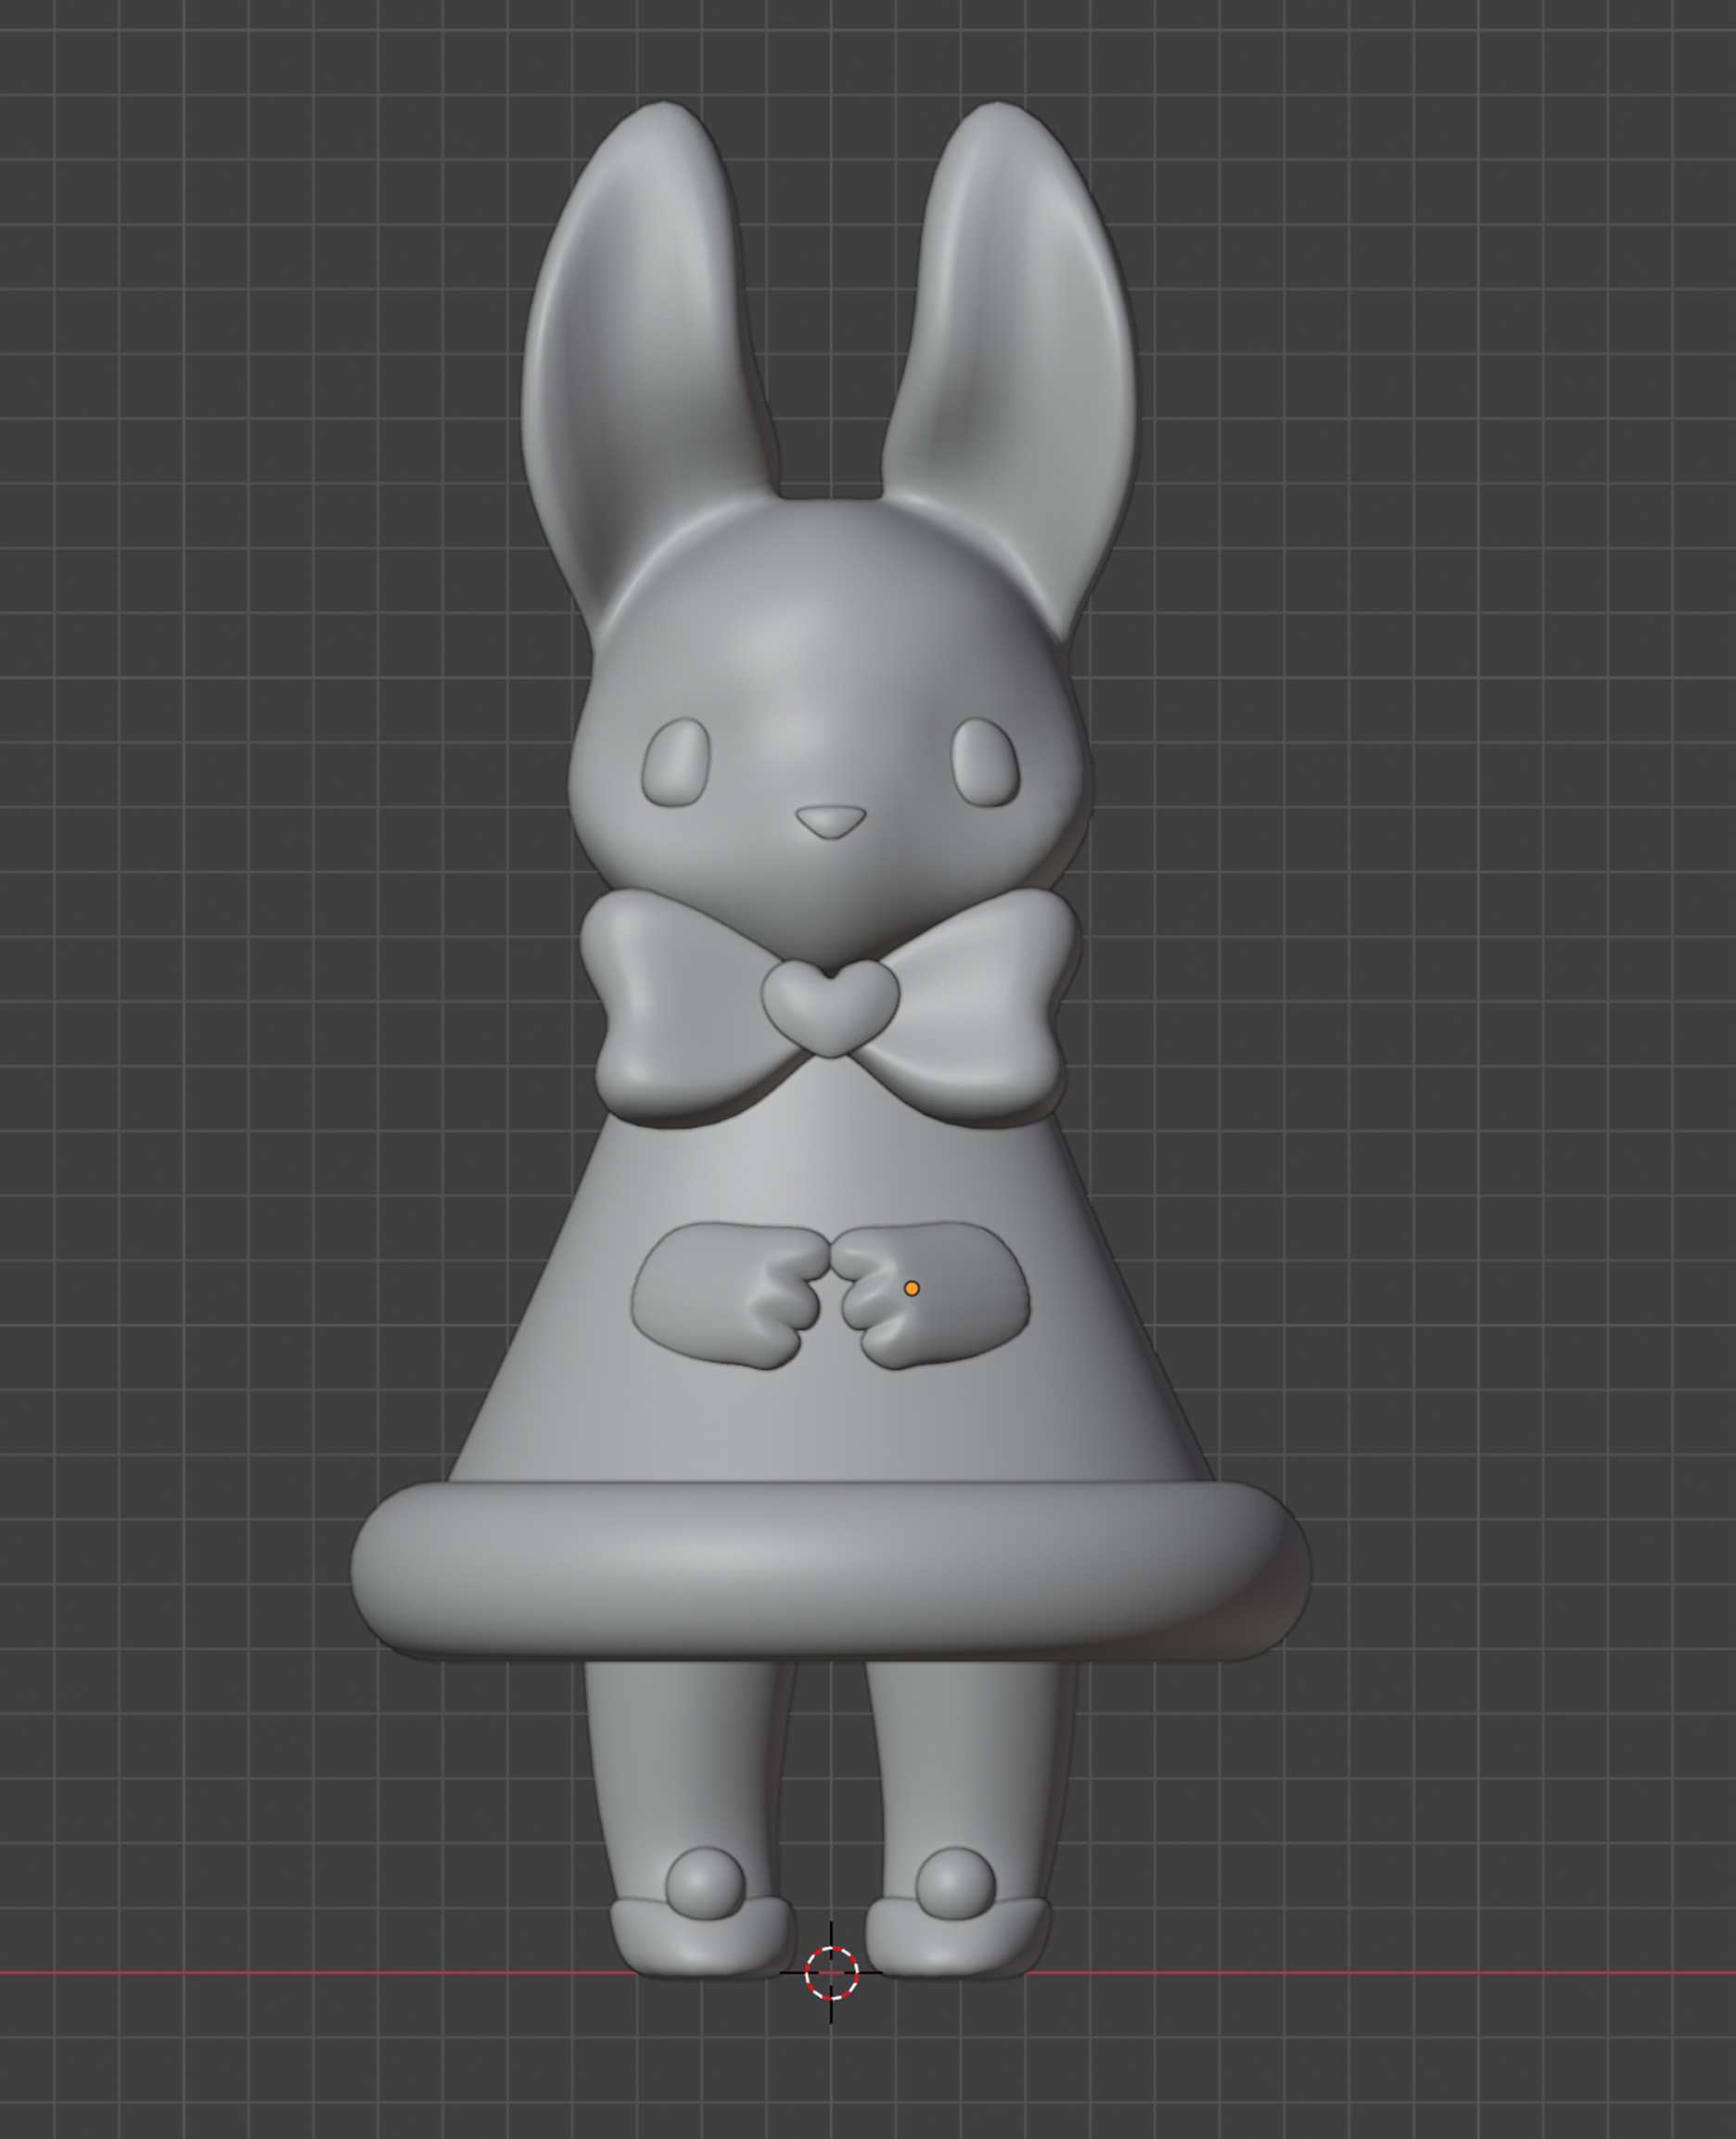Screen dimensions: 1736x2139
Task: Click the 3D cursor crosshair at the feet
Action: (831, 1972)
